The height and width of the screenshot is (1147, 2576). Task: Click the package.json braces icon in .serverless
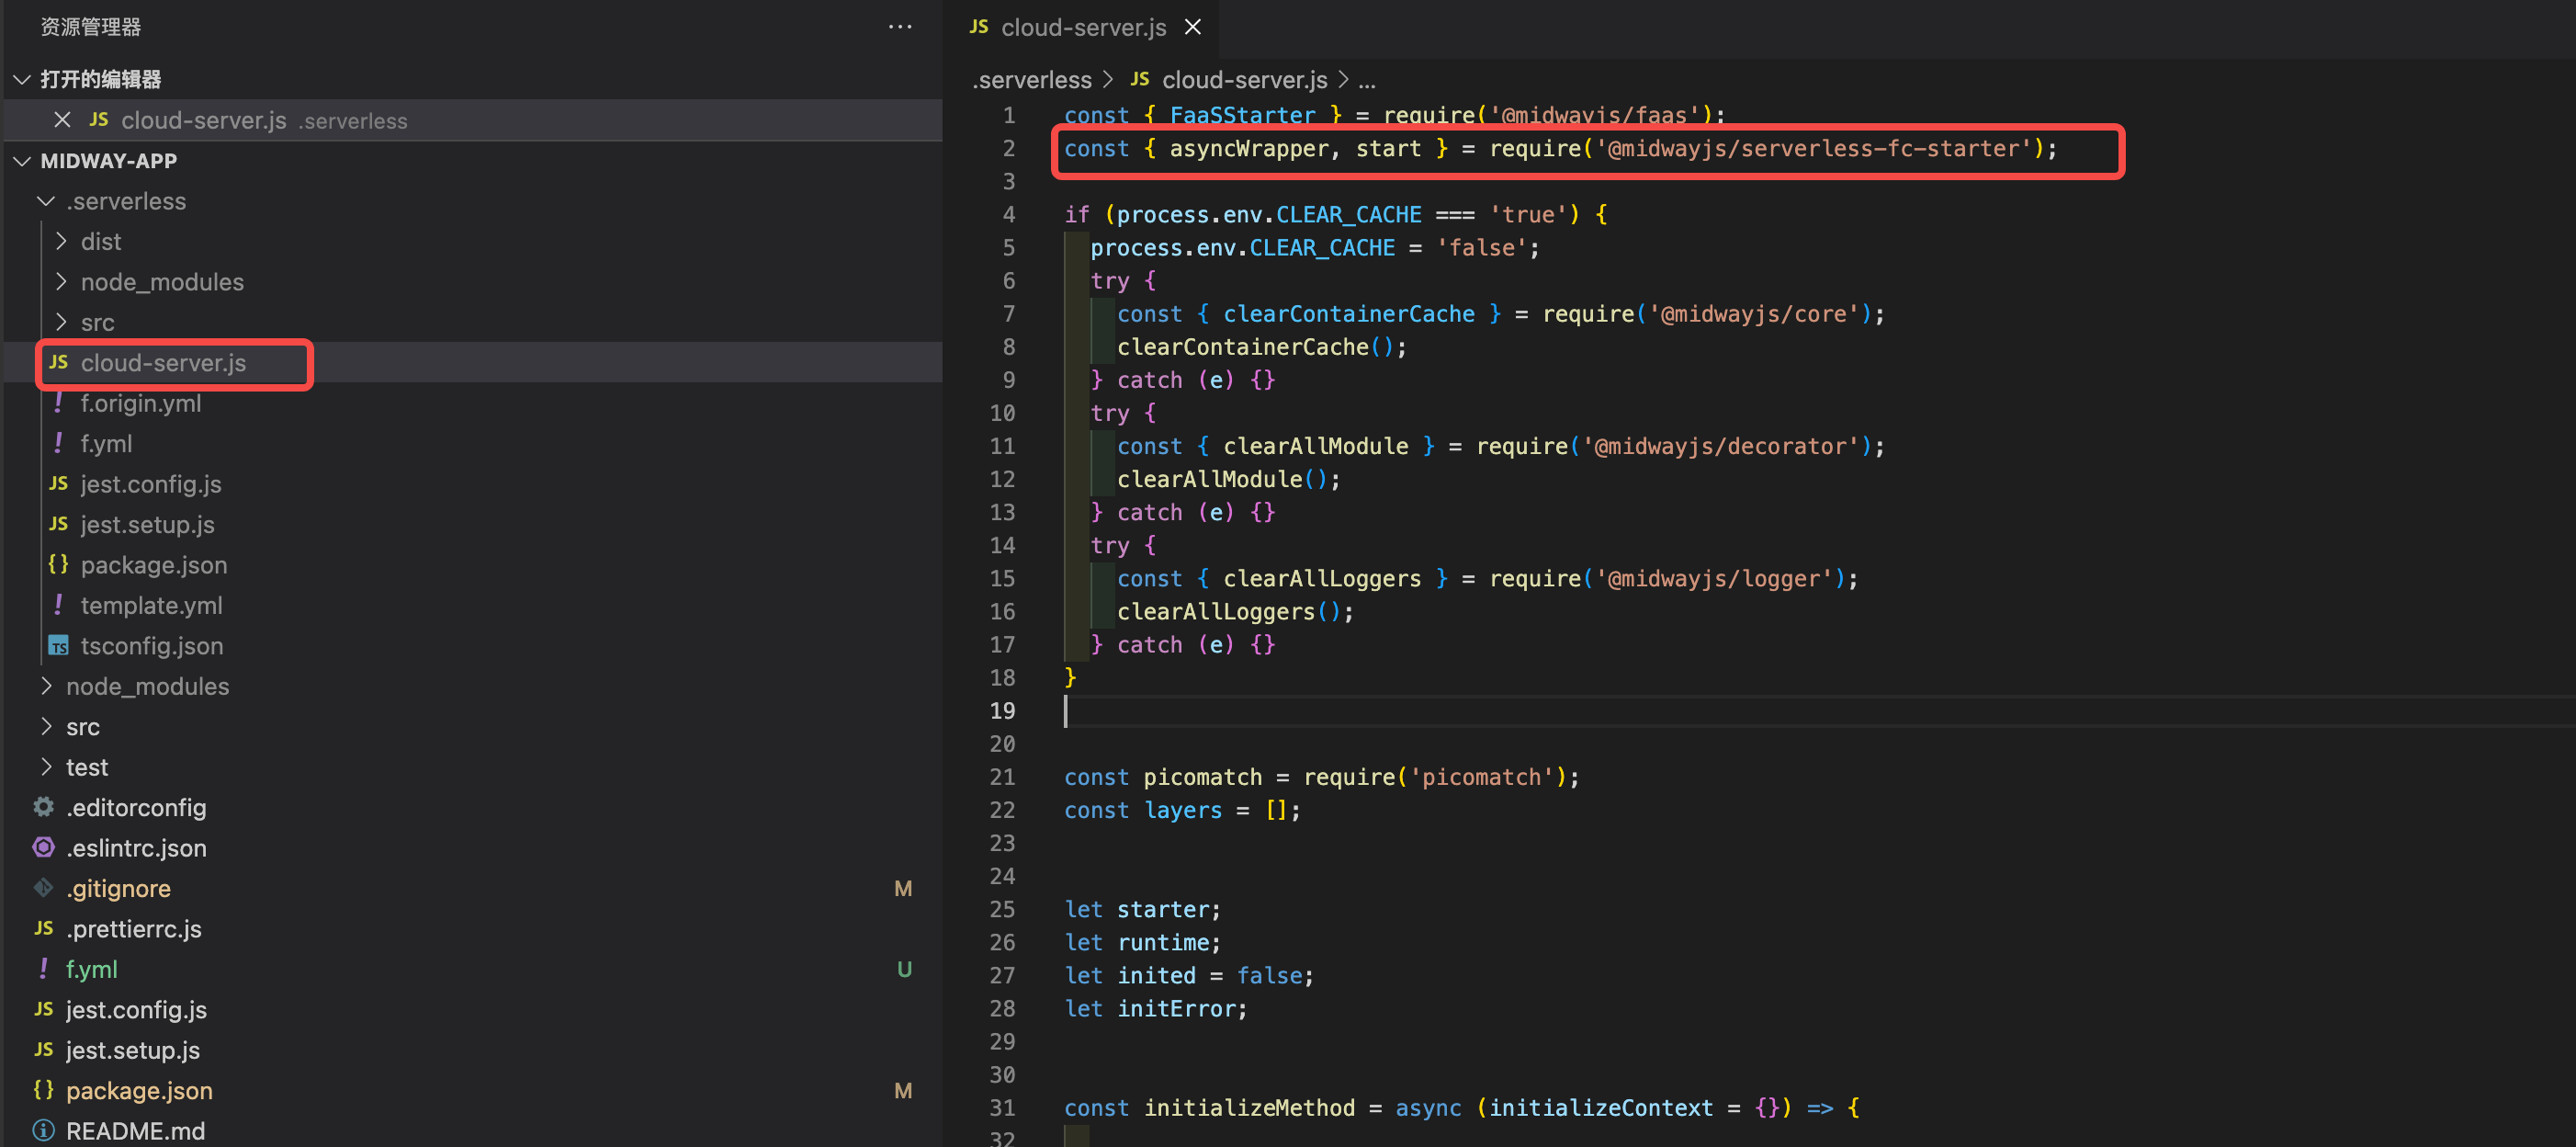pyautogui.click(x=58, y=565)
